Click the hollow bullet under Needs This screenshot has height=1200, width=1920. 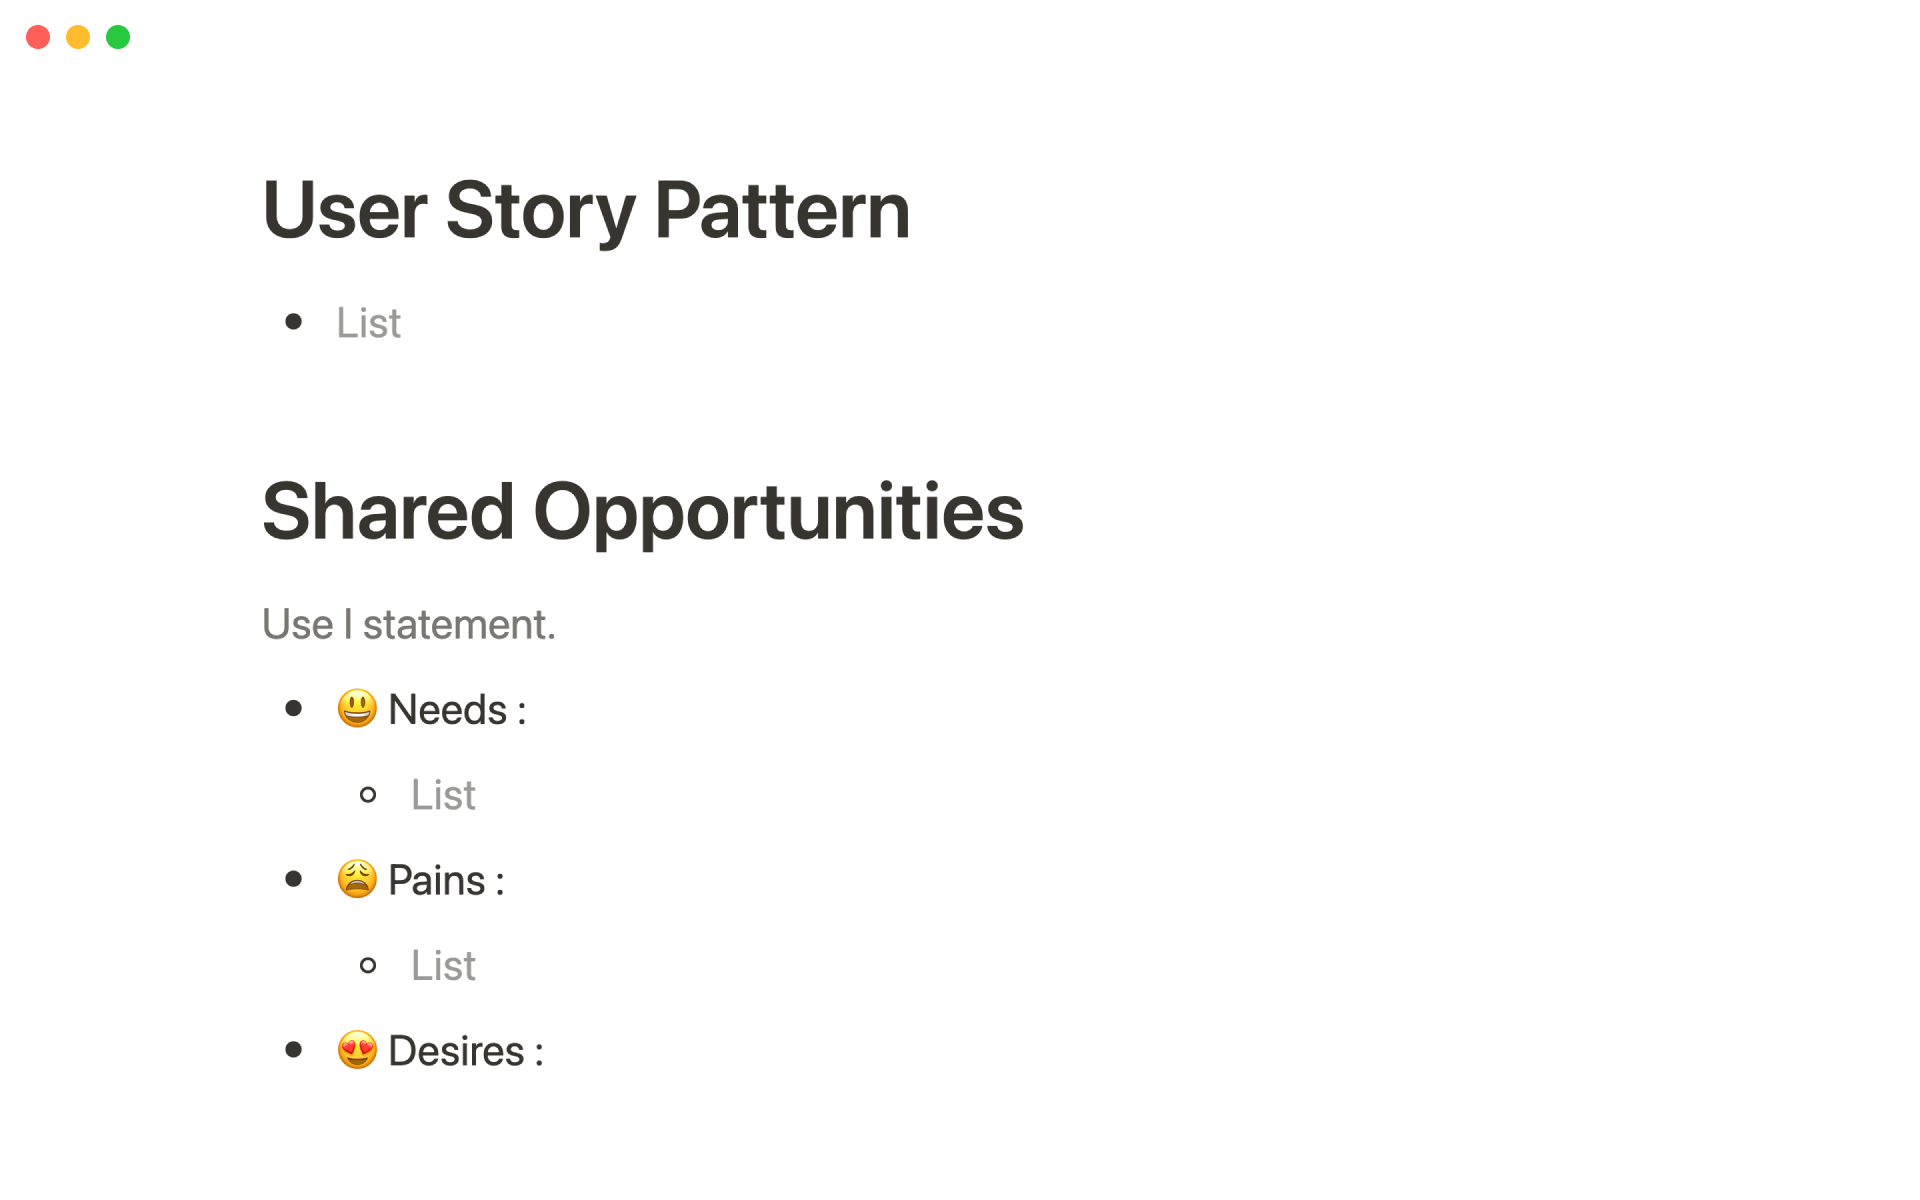368,795
